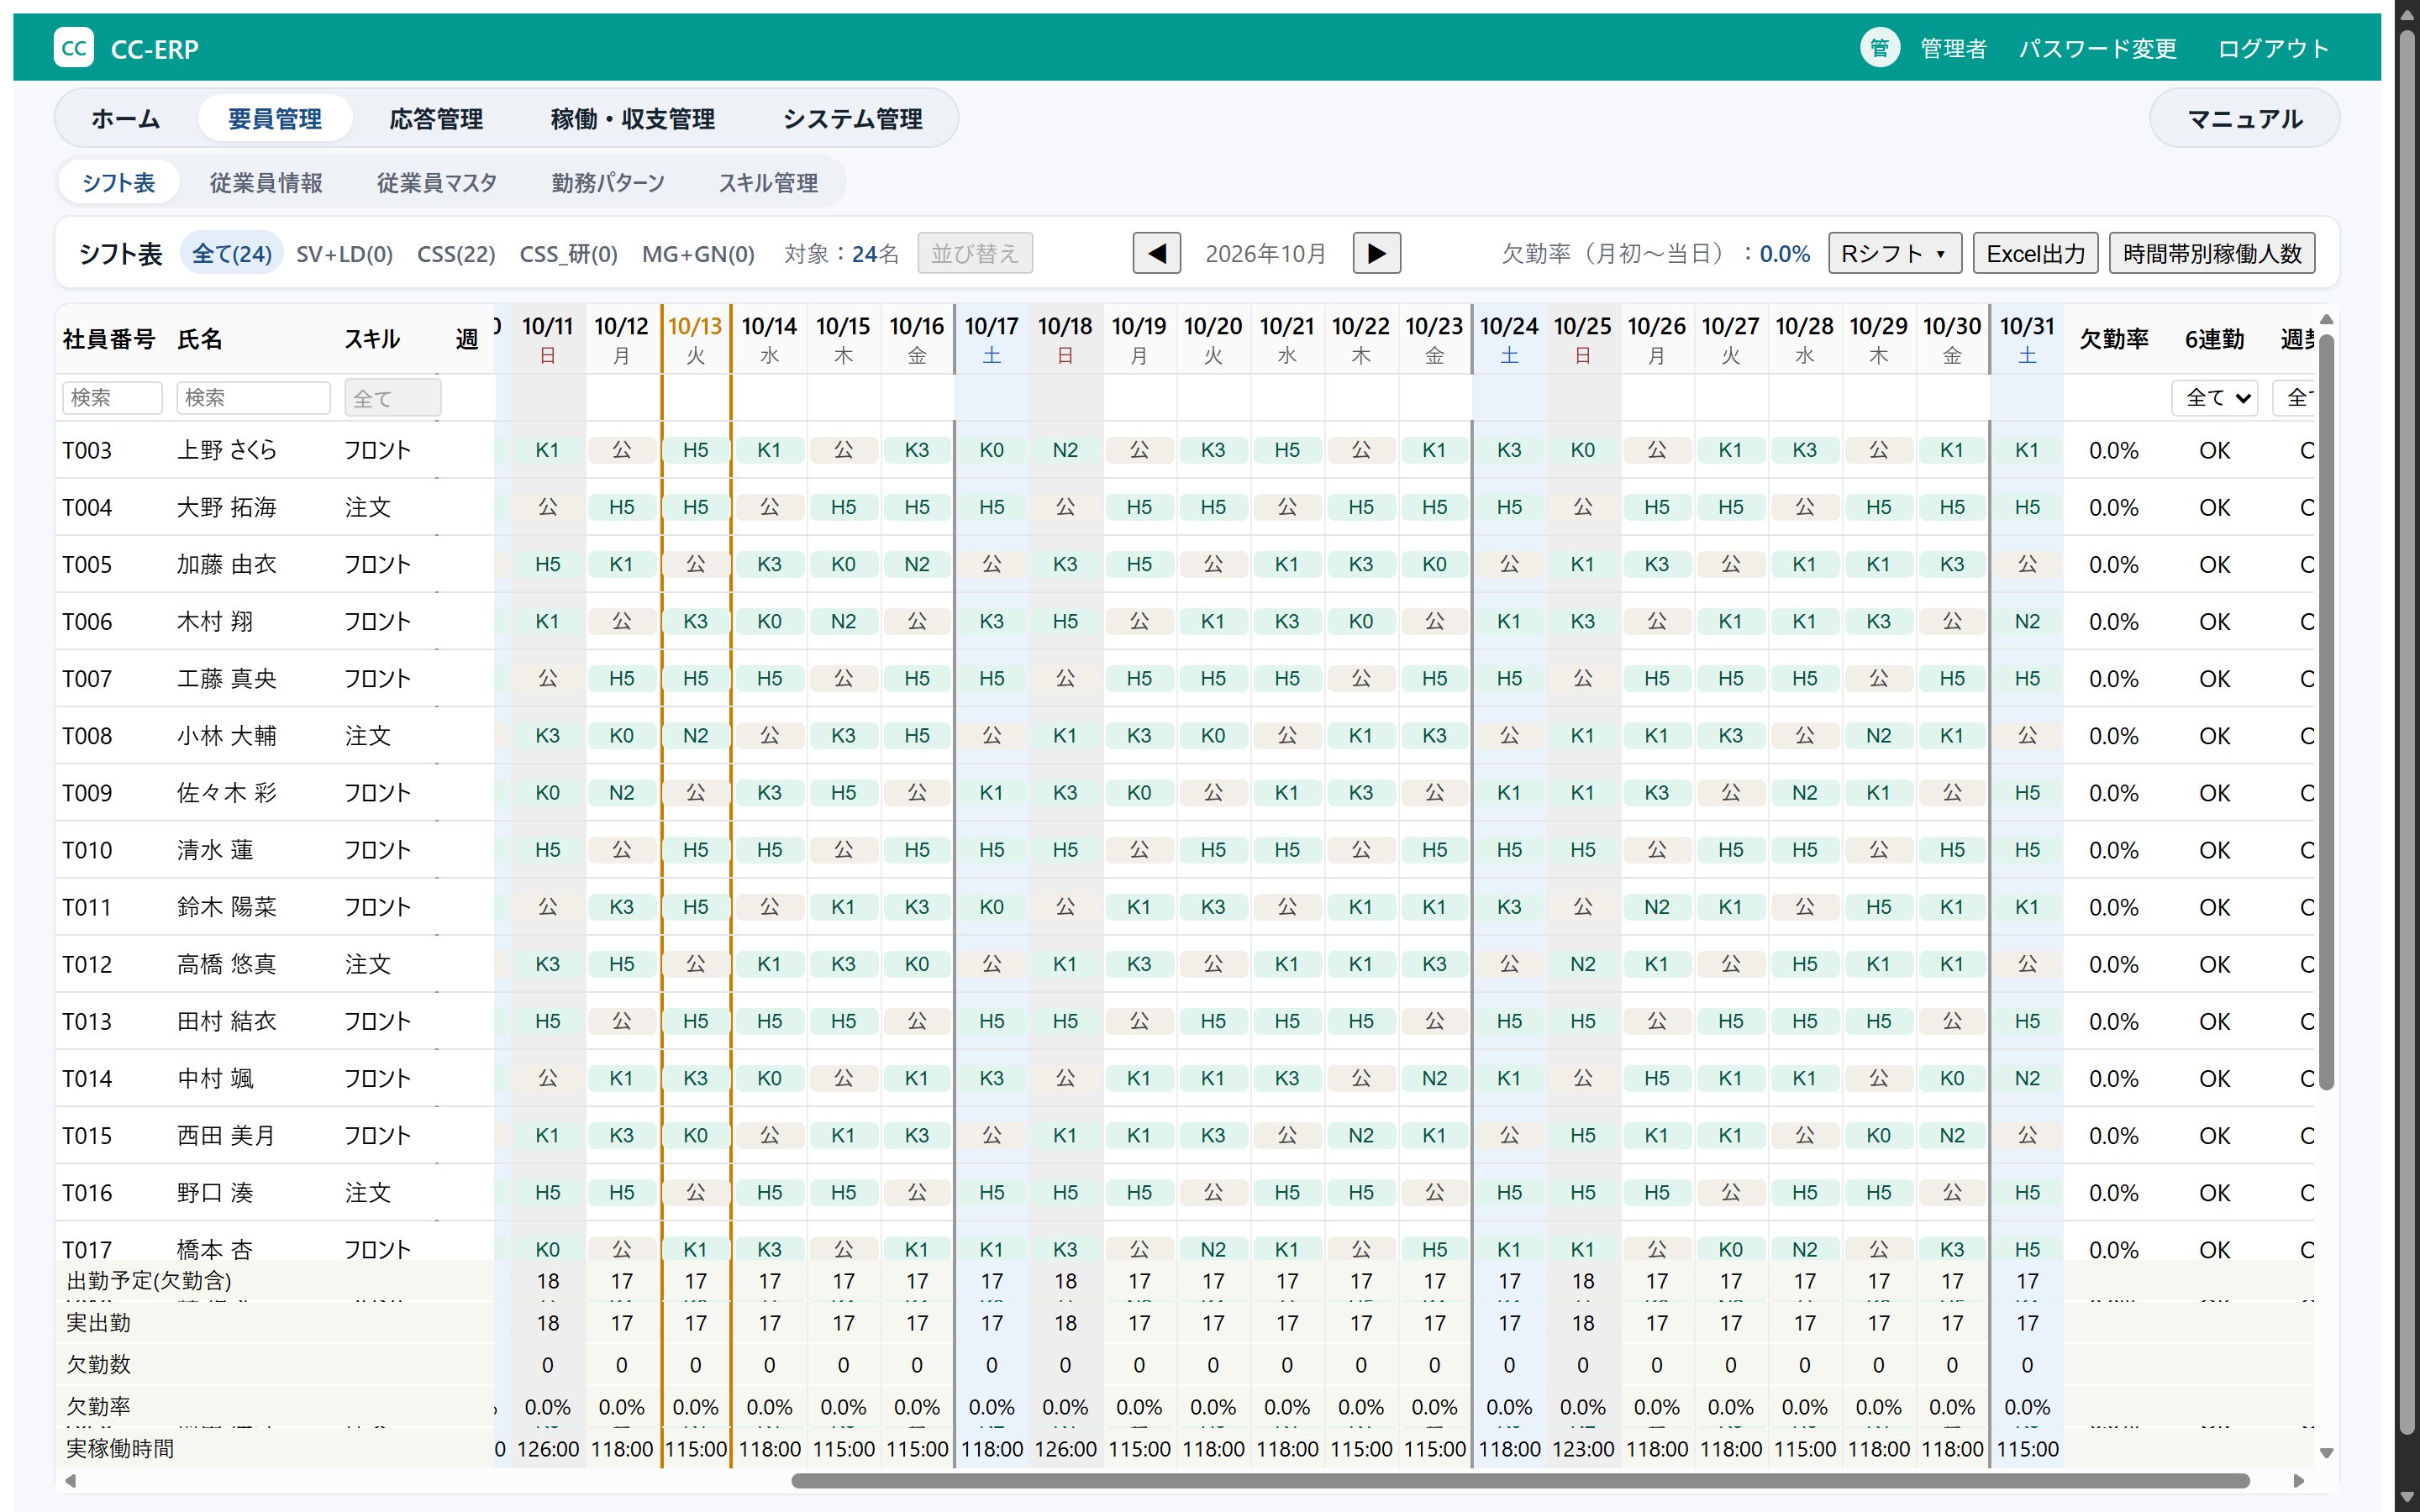Switch to 従業員情報 tab
This screenshot has height=1512, width=2420.
266,183
